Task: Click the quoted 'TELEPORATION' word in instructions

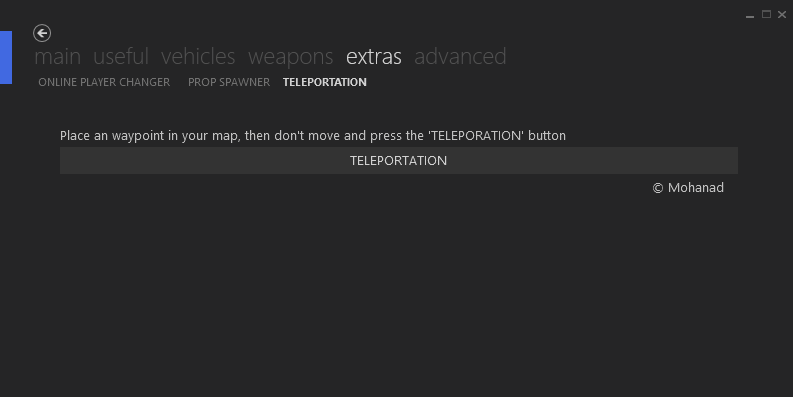Action: (476, 136)
